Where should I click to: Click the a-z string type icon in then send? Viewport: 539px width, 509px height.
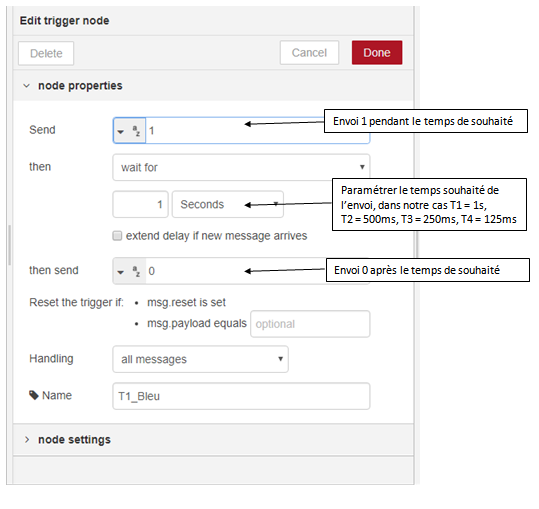click(x=136, y=272)
